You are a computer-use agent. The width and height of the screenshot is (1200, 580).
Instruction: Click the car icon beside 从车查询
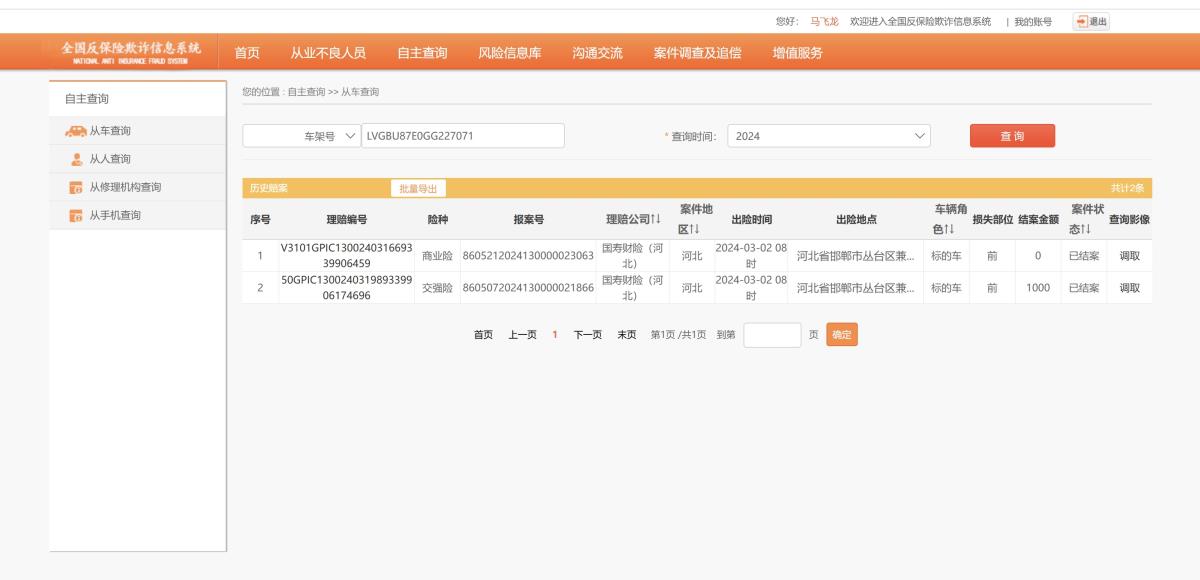pos(74,131)
